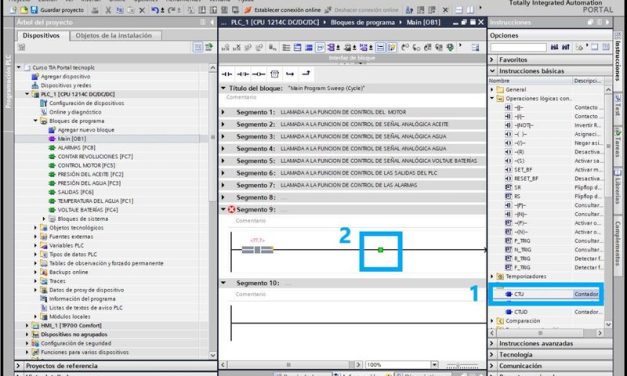Click the copy icon in the main toolbar
This screenshot has width=627, height=376.
(120, 10)
